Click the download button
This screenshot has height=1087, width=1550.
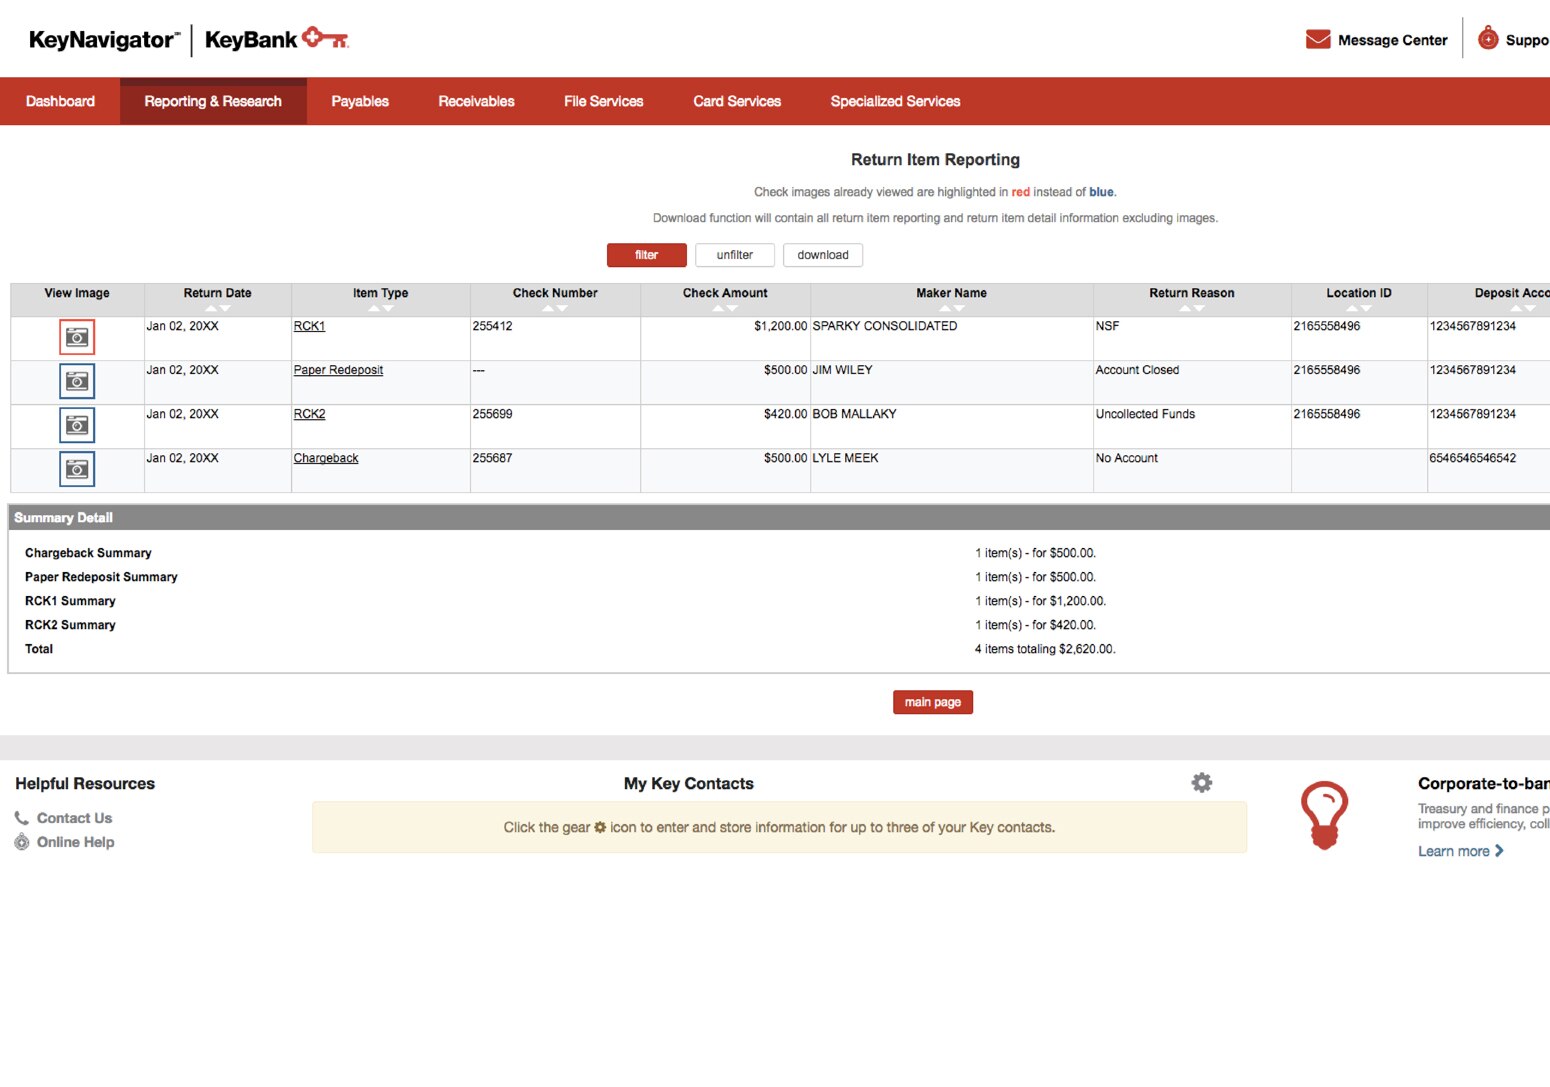[x=823, y=255]
